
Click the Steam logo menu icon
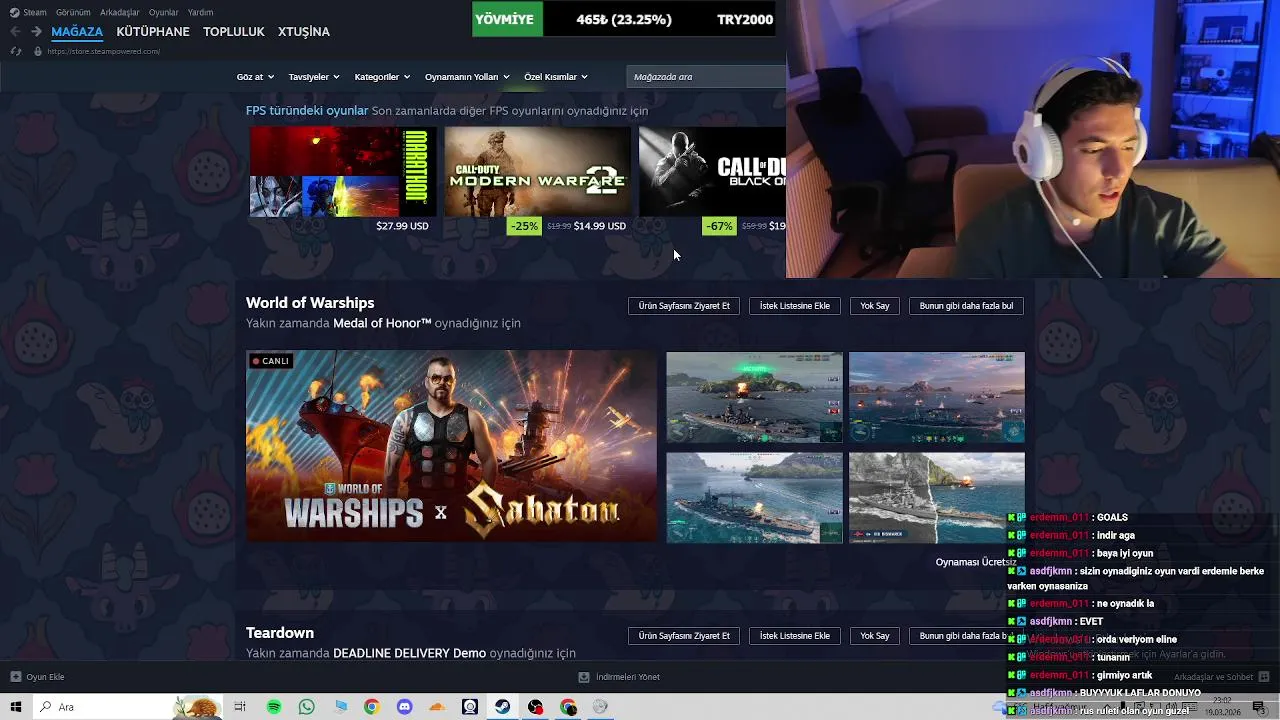(13, 13)
